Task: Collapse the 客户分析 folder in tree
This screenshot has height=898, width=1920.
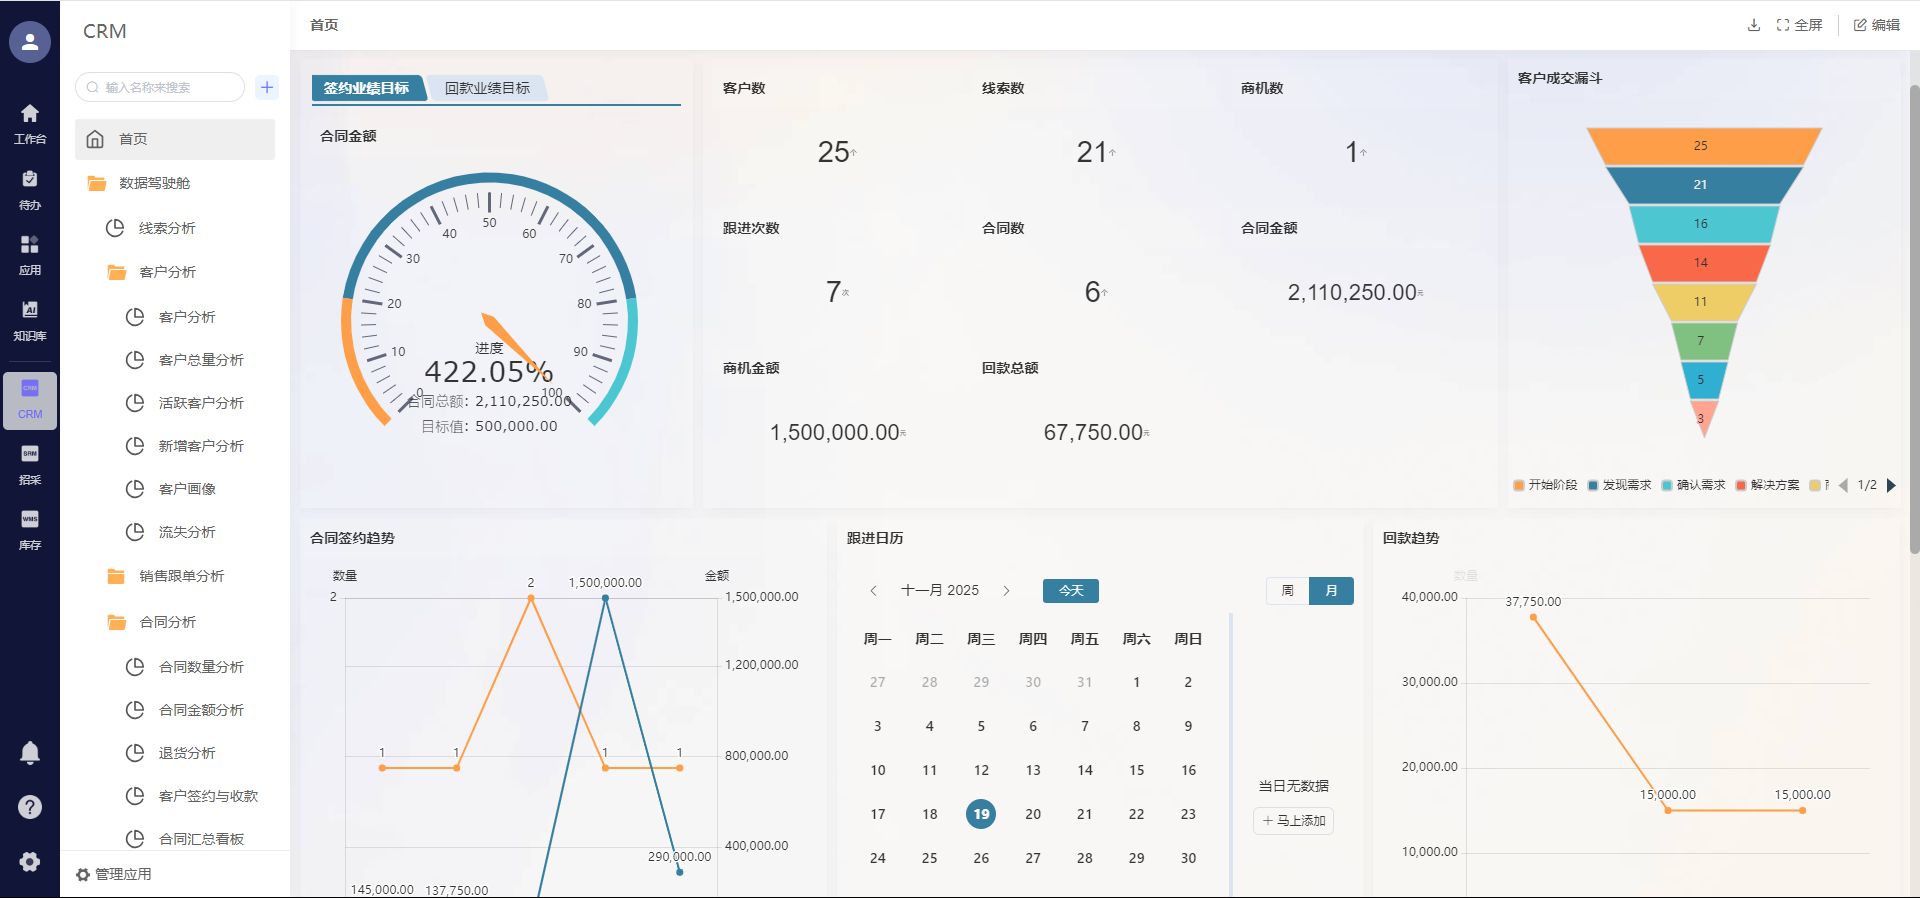Action: [167, 272]
